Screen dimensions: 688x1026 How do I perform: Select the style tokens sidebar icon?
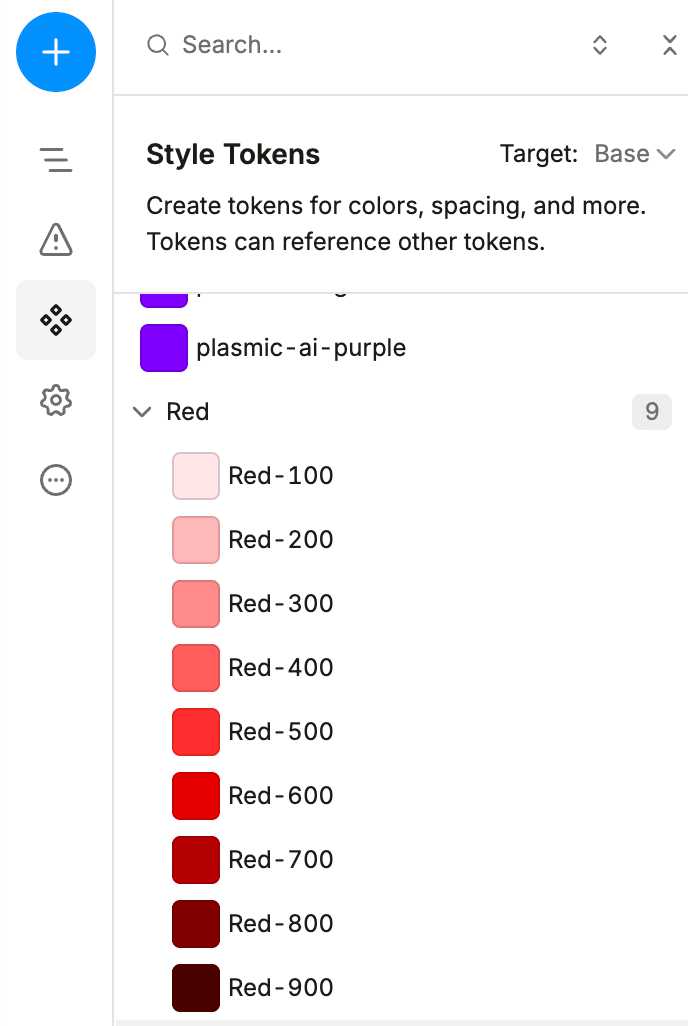pyautogui.click(x=56, y=320)
